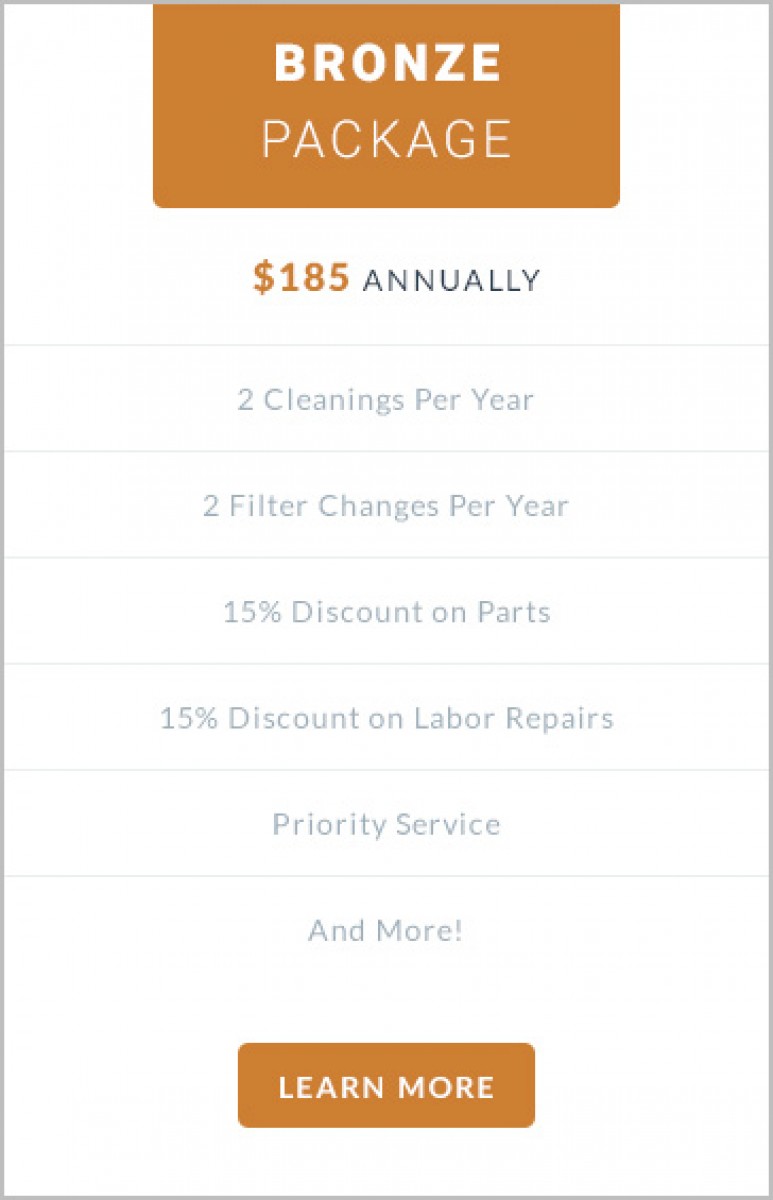The image size is (773, 1200).
Task: Select the Priority Service feature row
Action: pos(386,824)
